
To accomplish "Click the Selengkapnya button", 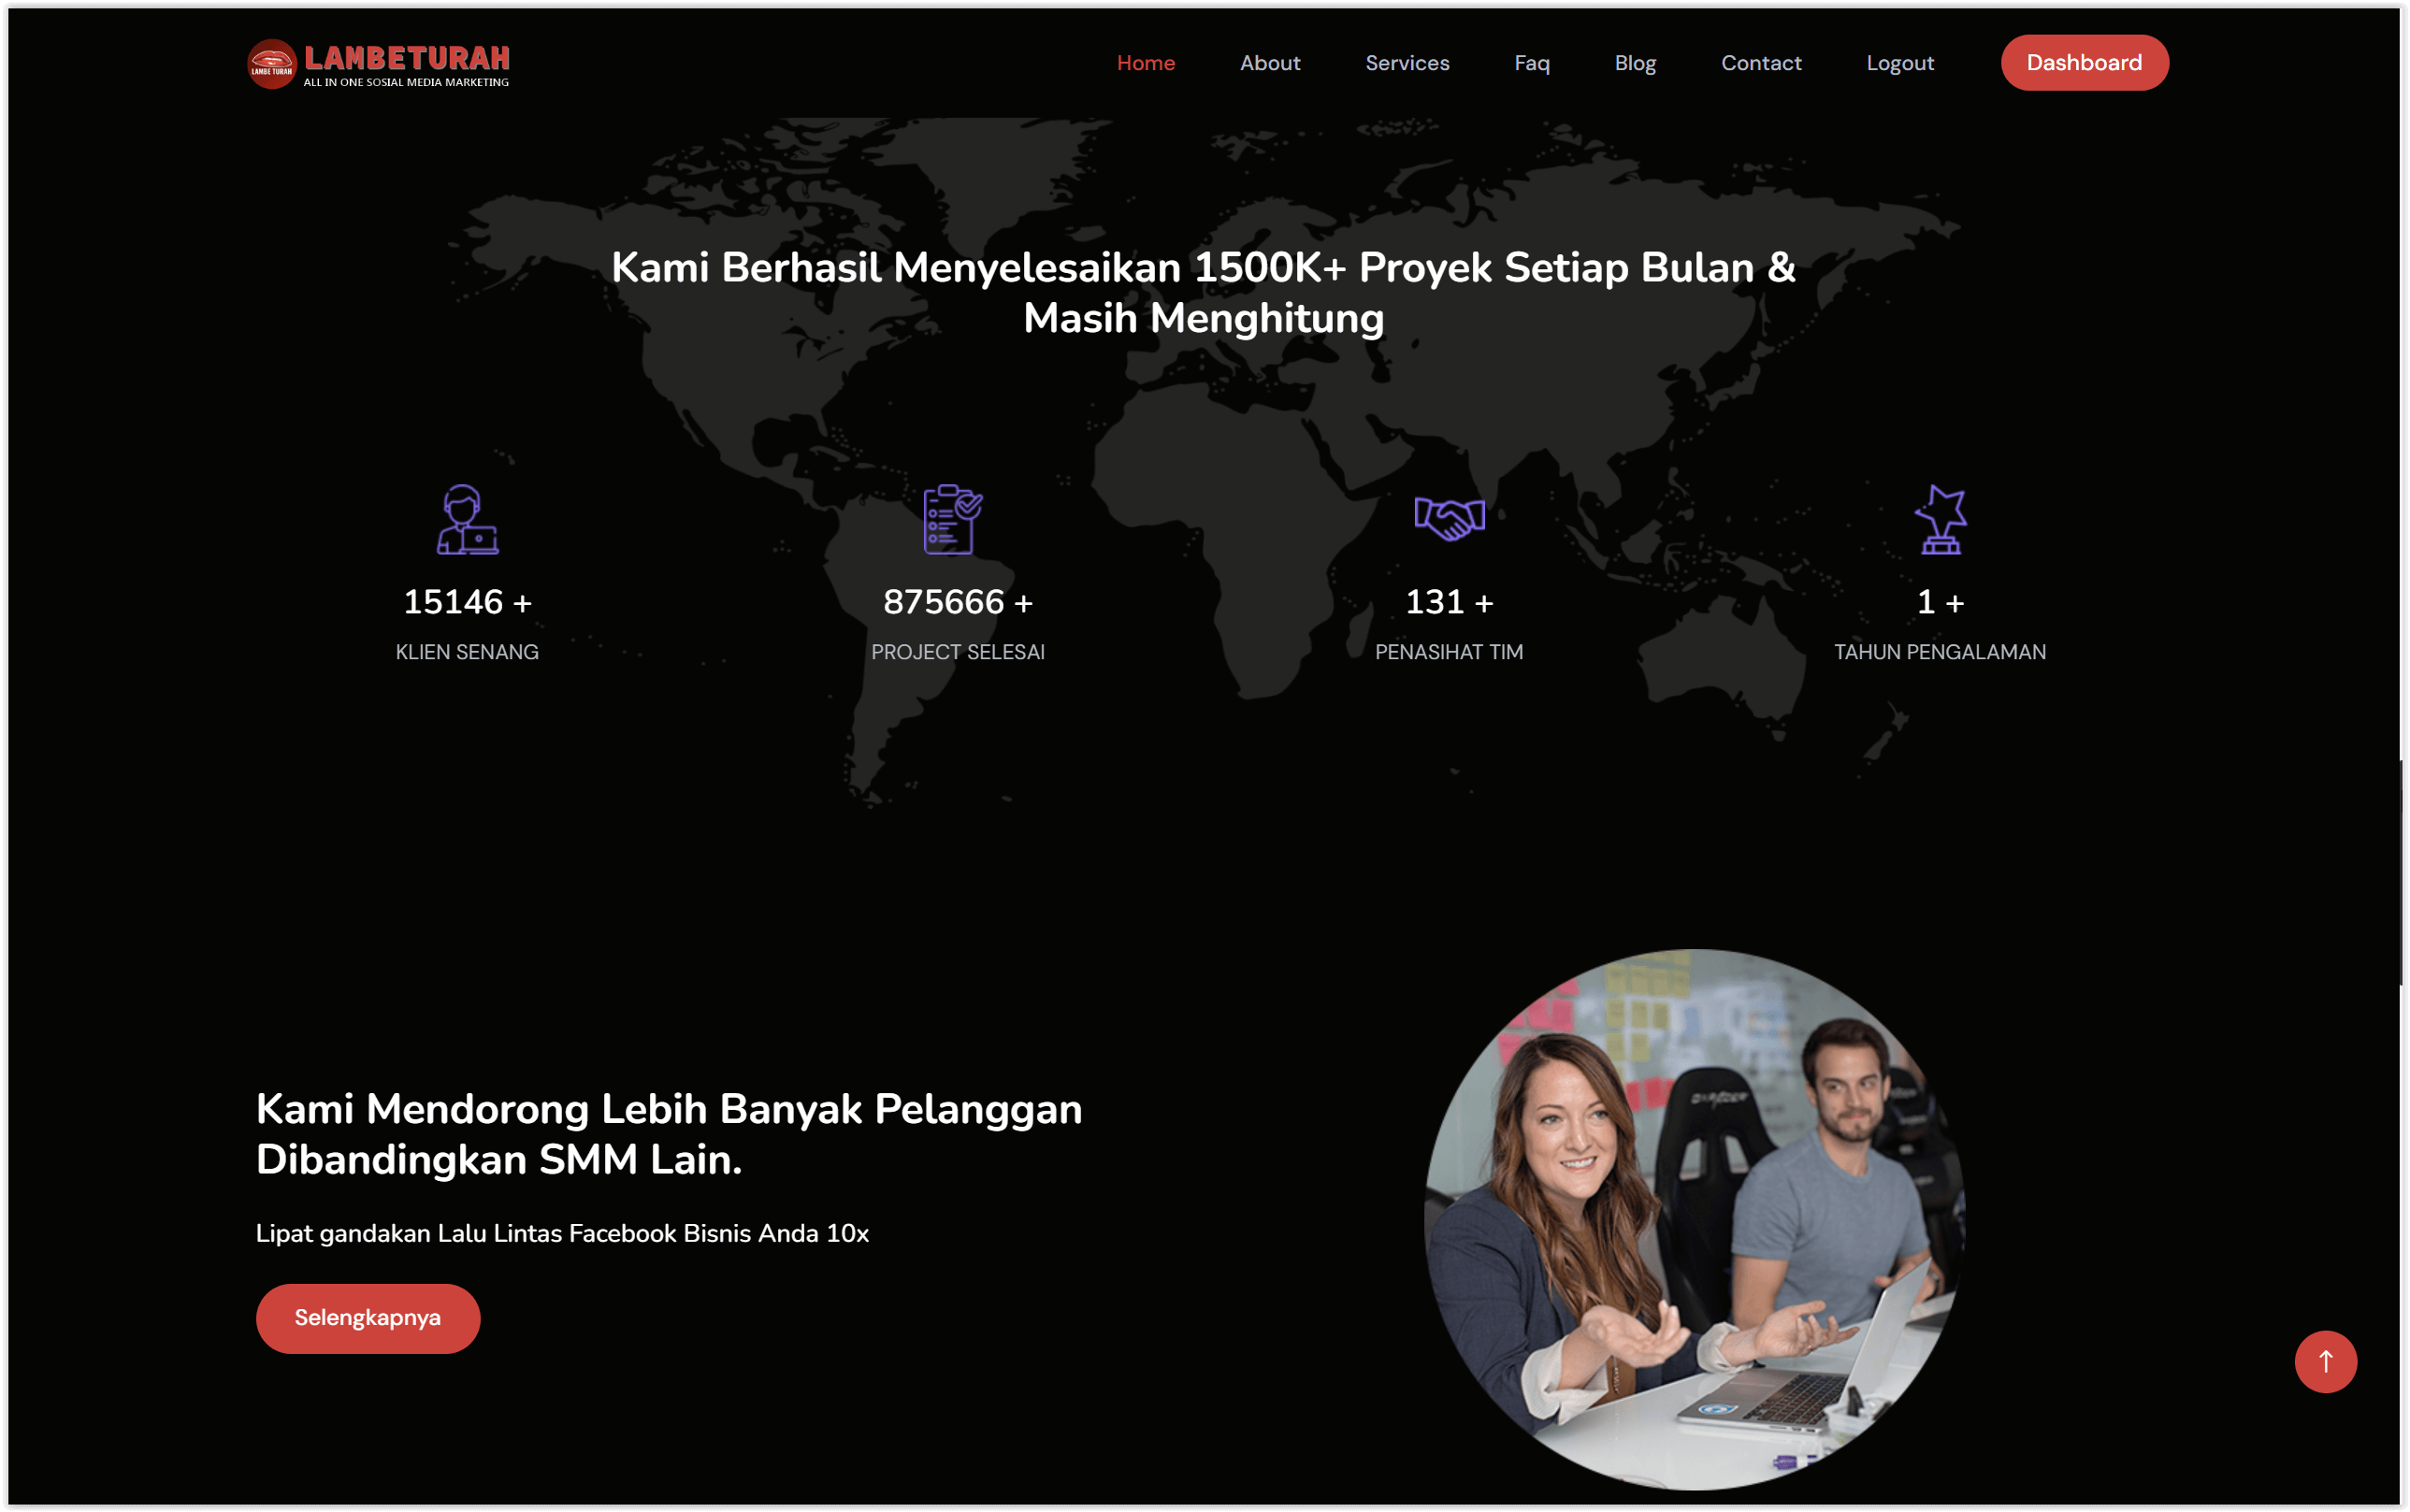I will point(367,1318).
